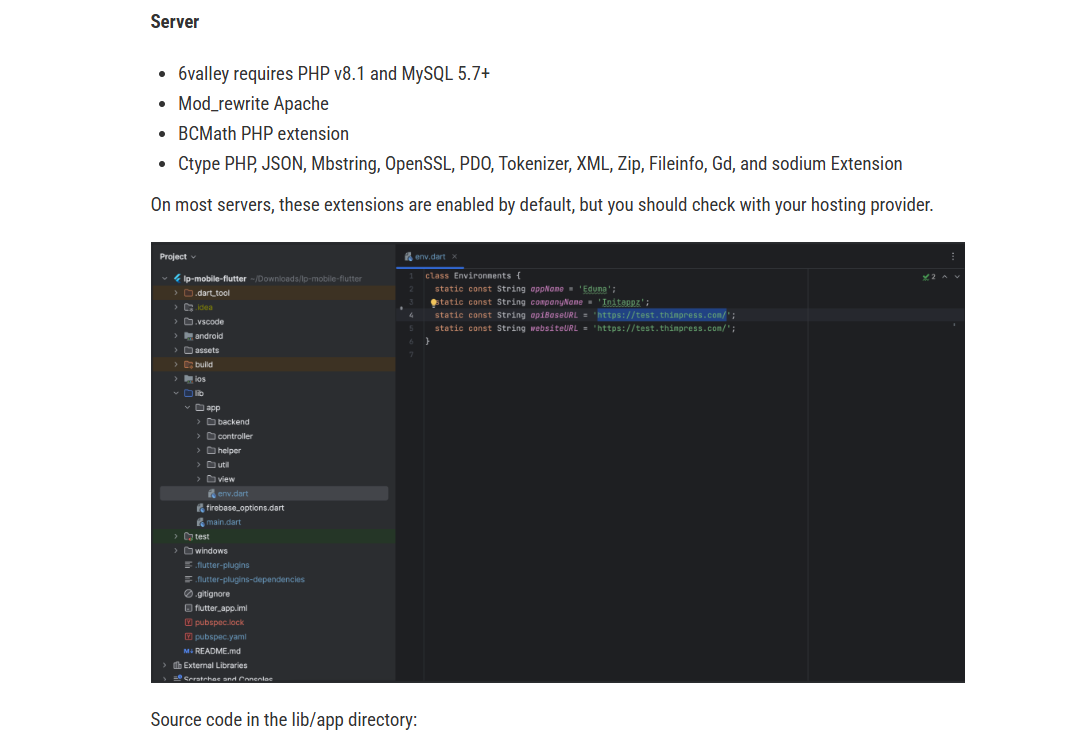The height and width of the screenshot is (743, 1080).
Task: Go to previous highlighted problem arrow
Action: tap(945, 277)
